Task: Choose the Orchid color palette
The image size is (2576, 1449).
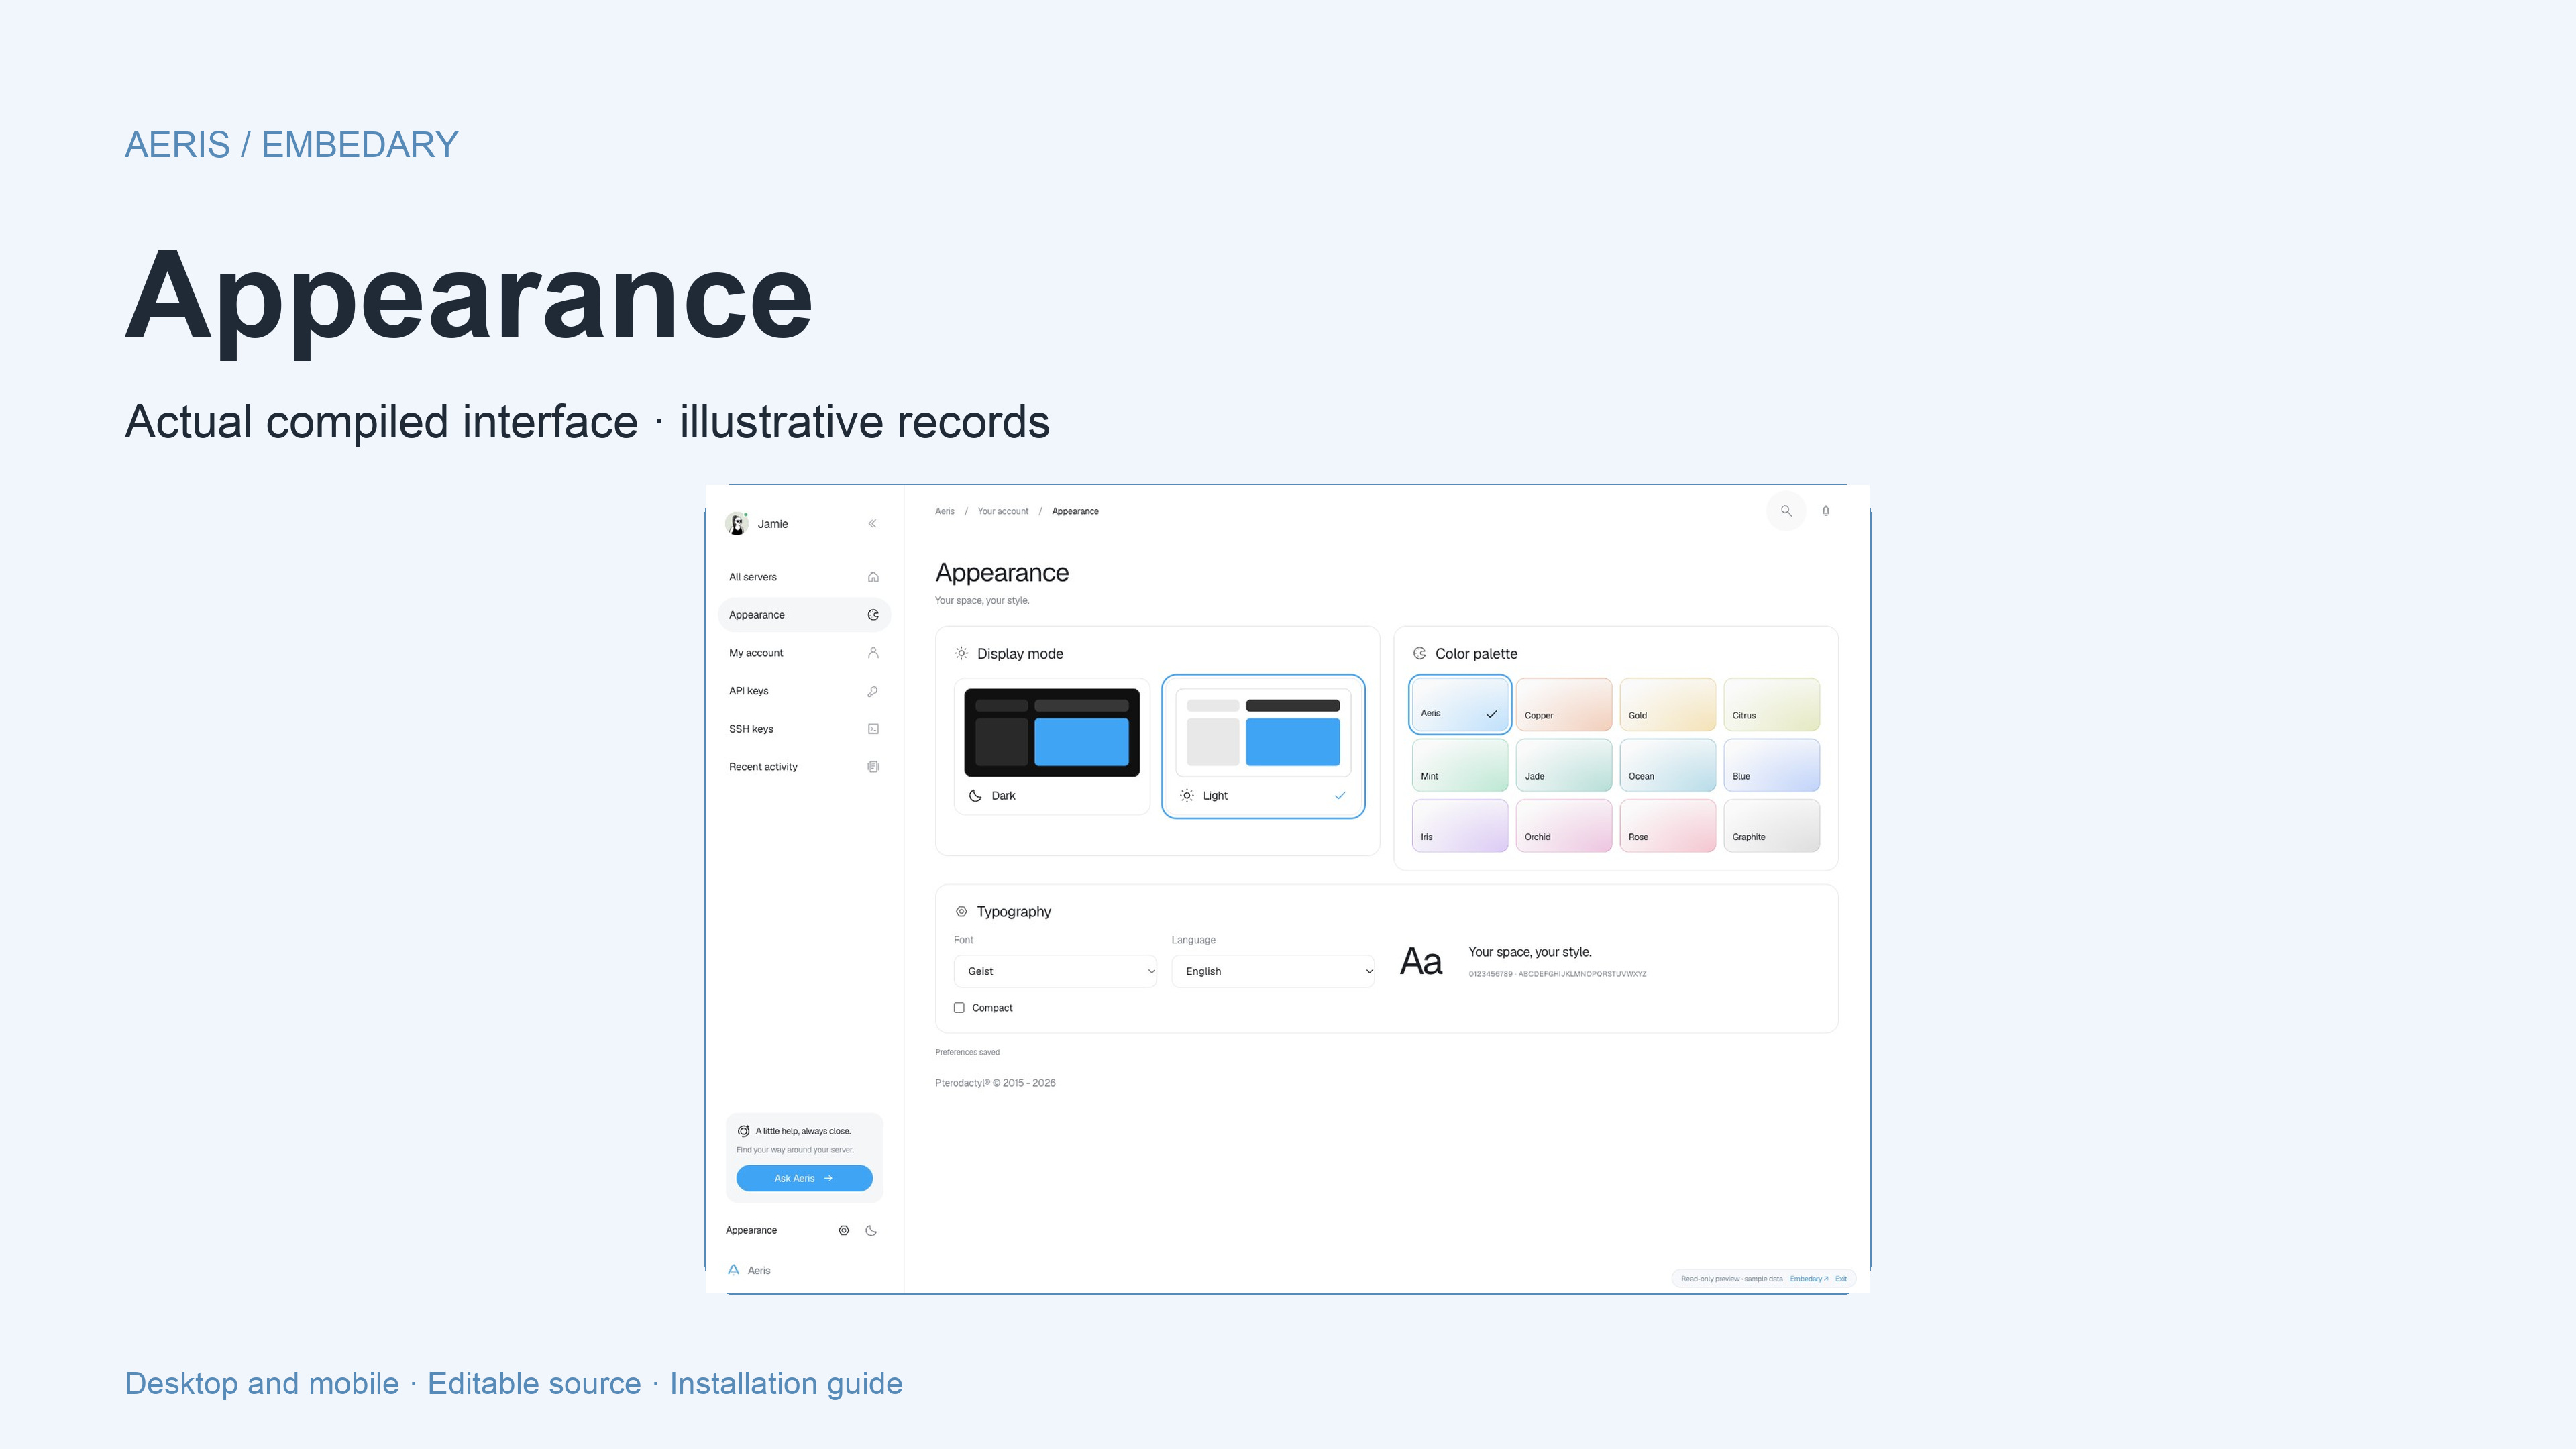Action: [1564, 826]
